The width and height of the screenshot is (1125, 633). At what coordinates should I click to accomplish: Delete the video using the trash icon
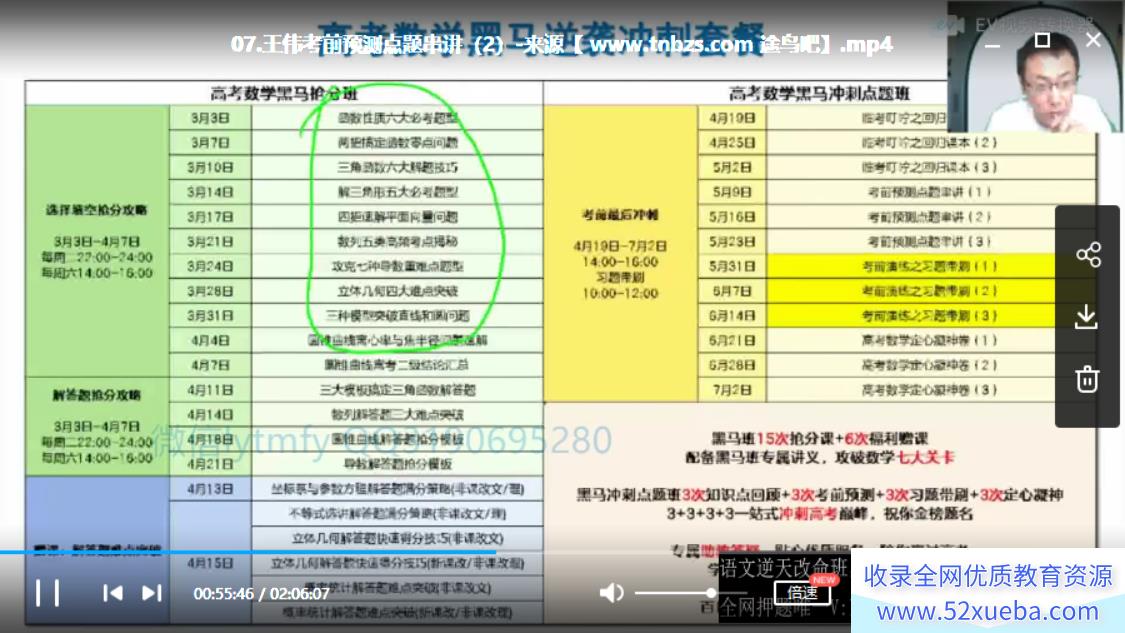pyautogui.click(x=1087, y=379)
